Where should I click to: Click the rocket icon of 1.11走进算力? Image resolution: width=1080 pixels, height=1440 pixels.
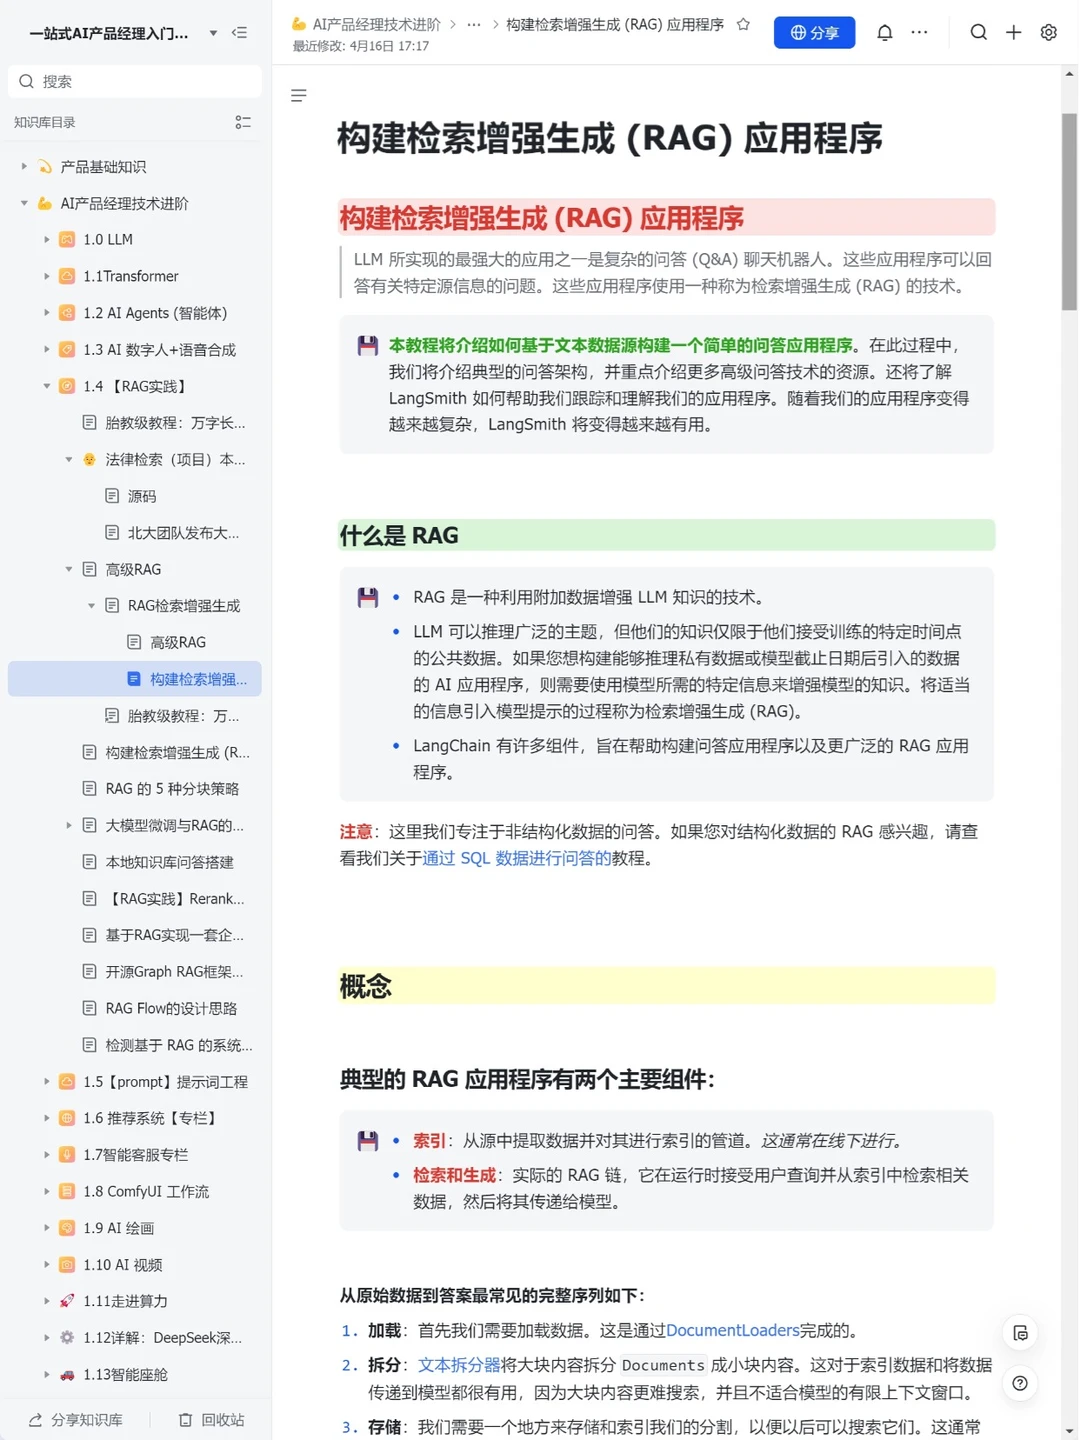[x=67, y=1301]
